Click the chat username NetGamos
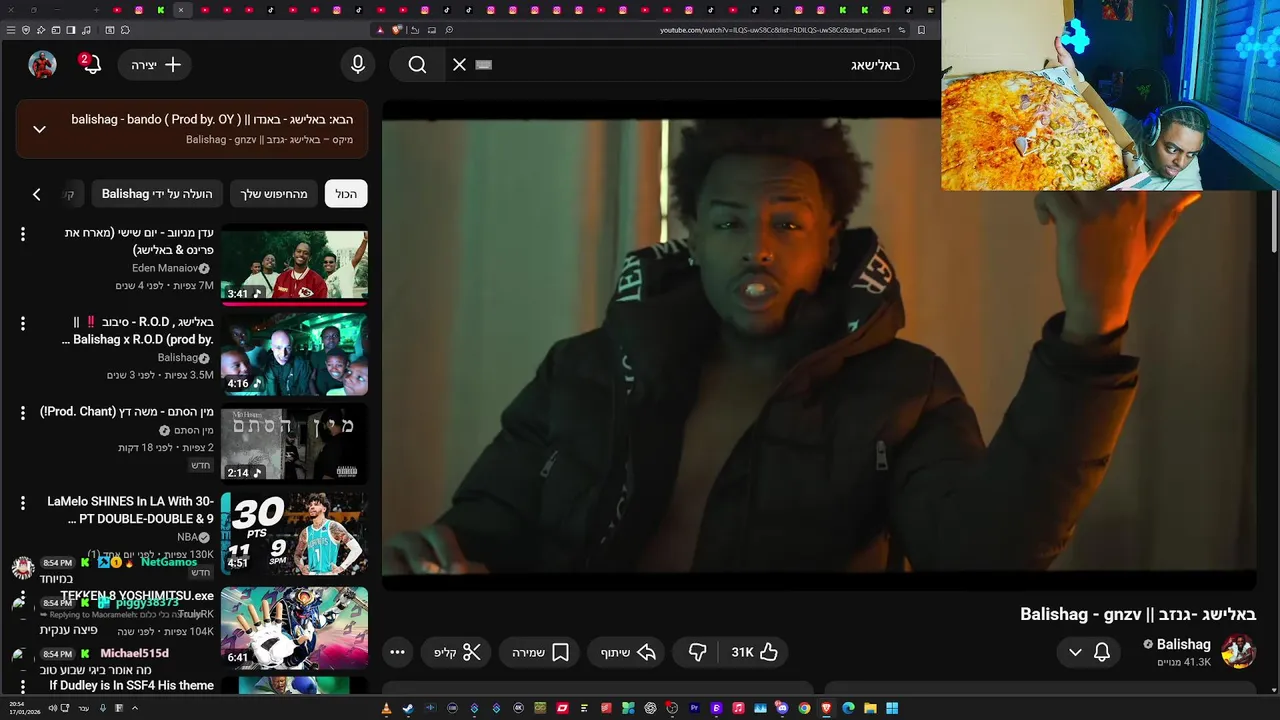This screenshot has height=720, width=1280. point(169,562)
